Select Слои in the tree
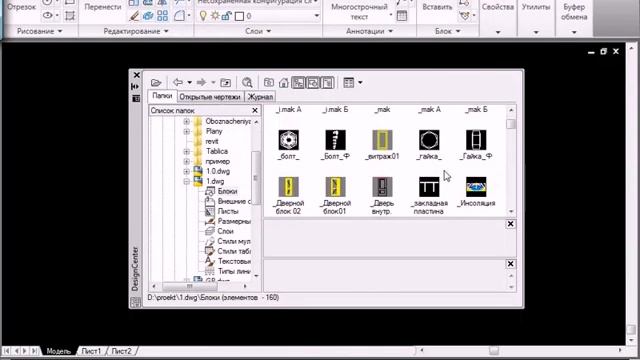The width and height of the screenshot is (640, 360). tap(225, 231)
